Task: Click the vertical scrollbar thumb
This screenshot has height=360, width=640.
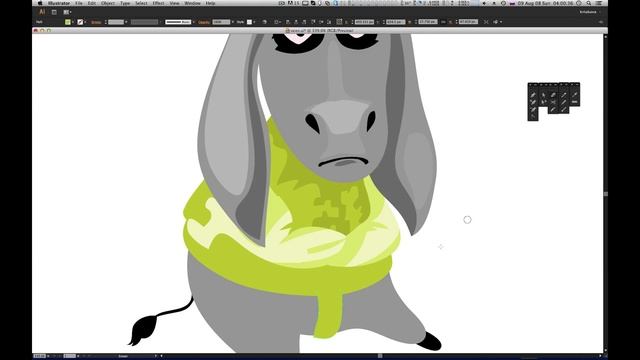Action: (x=606, y=193)
